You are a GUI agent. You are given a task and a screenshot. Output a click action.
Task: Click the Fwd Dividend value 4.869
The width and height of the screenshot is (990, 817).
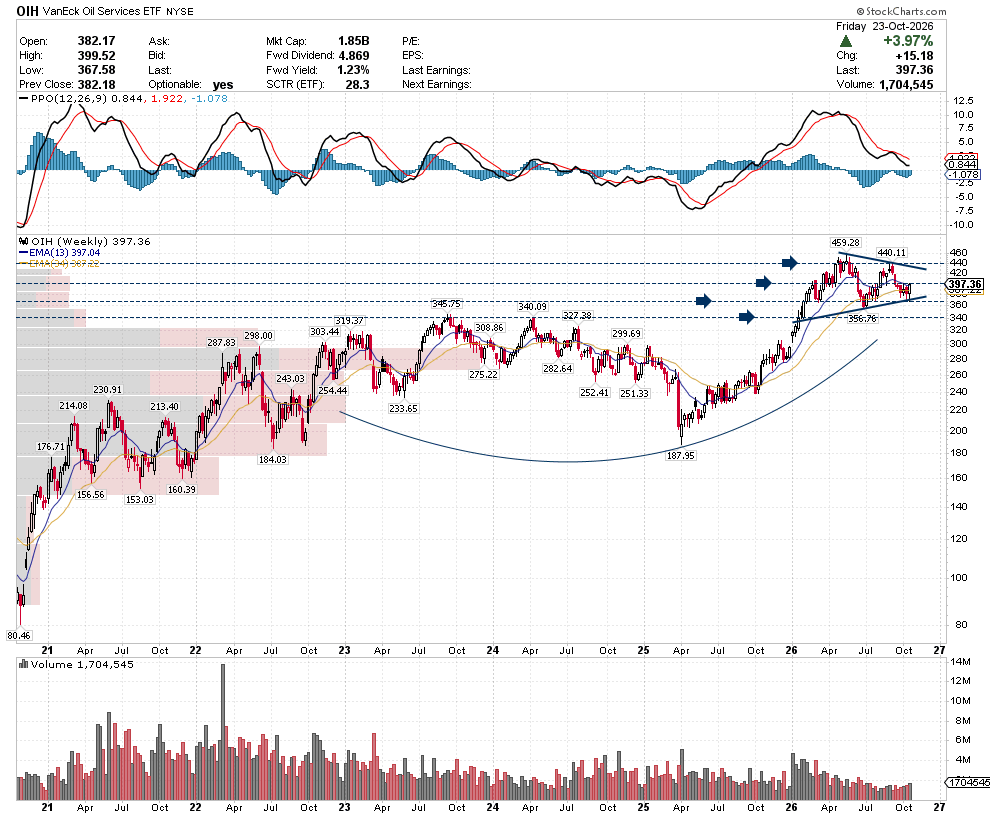tap(354, 56)
